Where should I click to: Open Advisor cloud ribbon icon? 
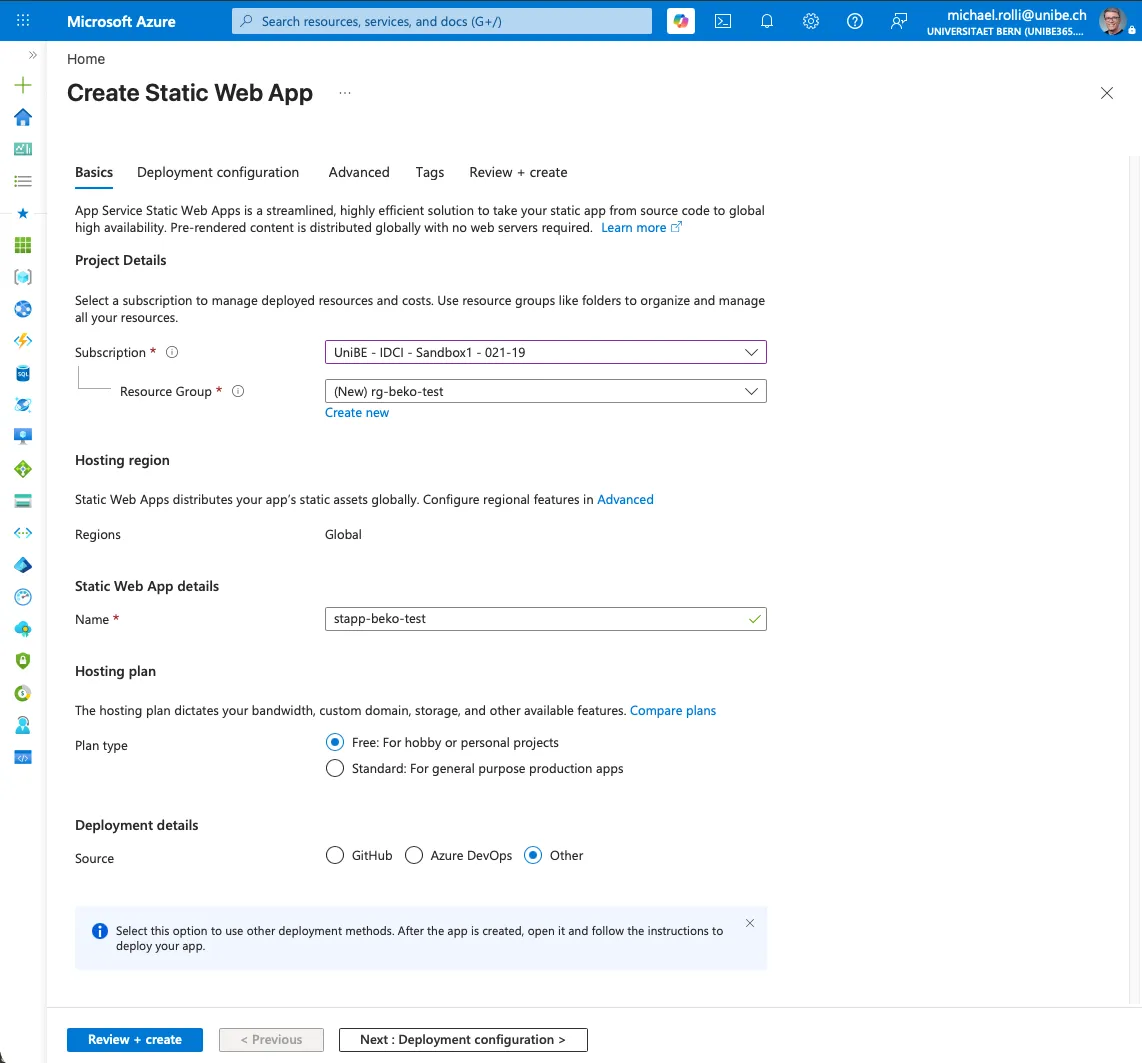(x=23, y=629)
